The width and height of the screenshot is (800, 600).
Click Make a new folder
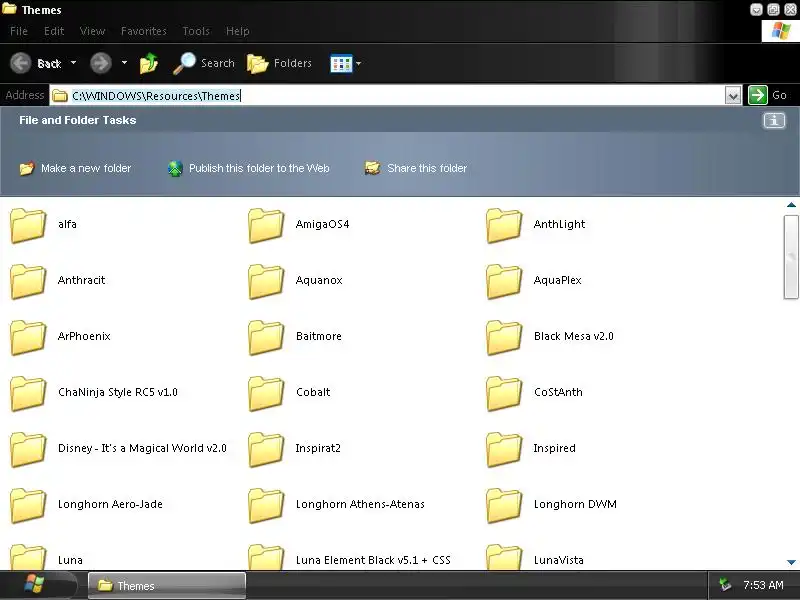point(76,168)
